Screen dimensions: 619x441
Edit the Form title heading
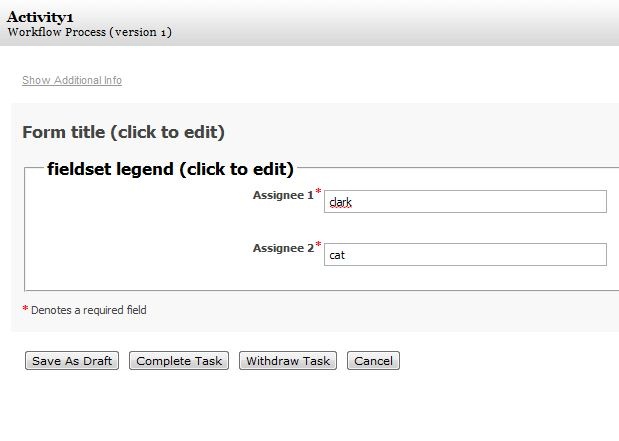point(123,132)
